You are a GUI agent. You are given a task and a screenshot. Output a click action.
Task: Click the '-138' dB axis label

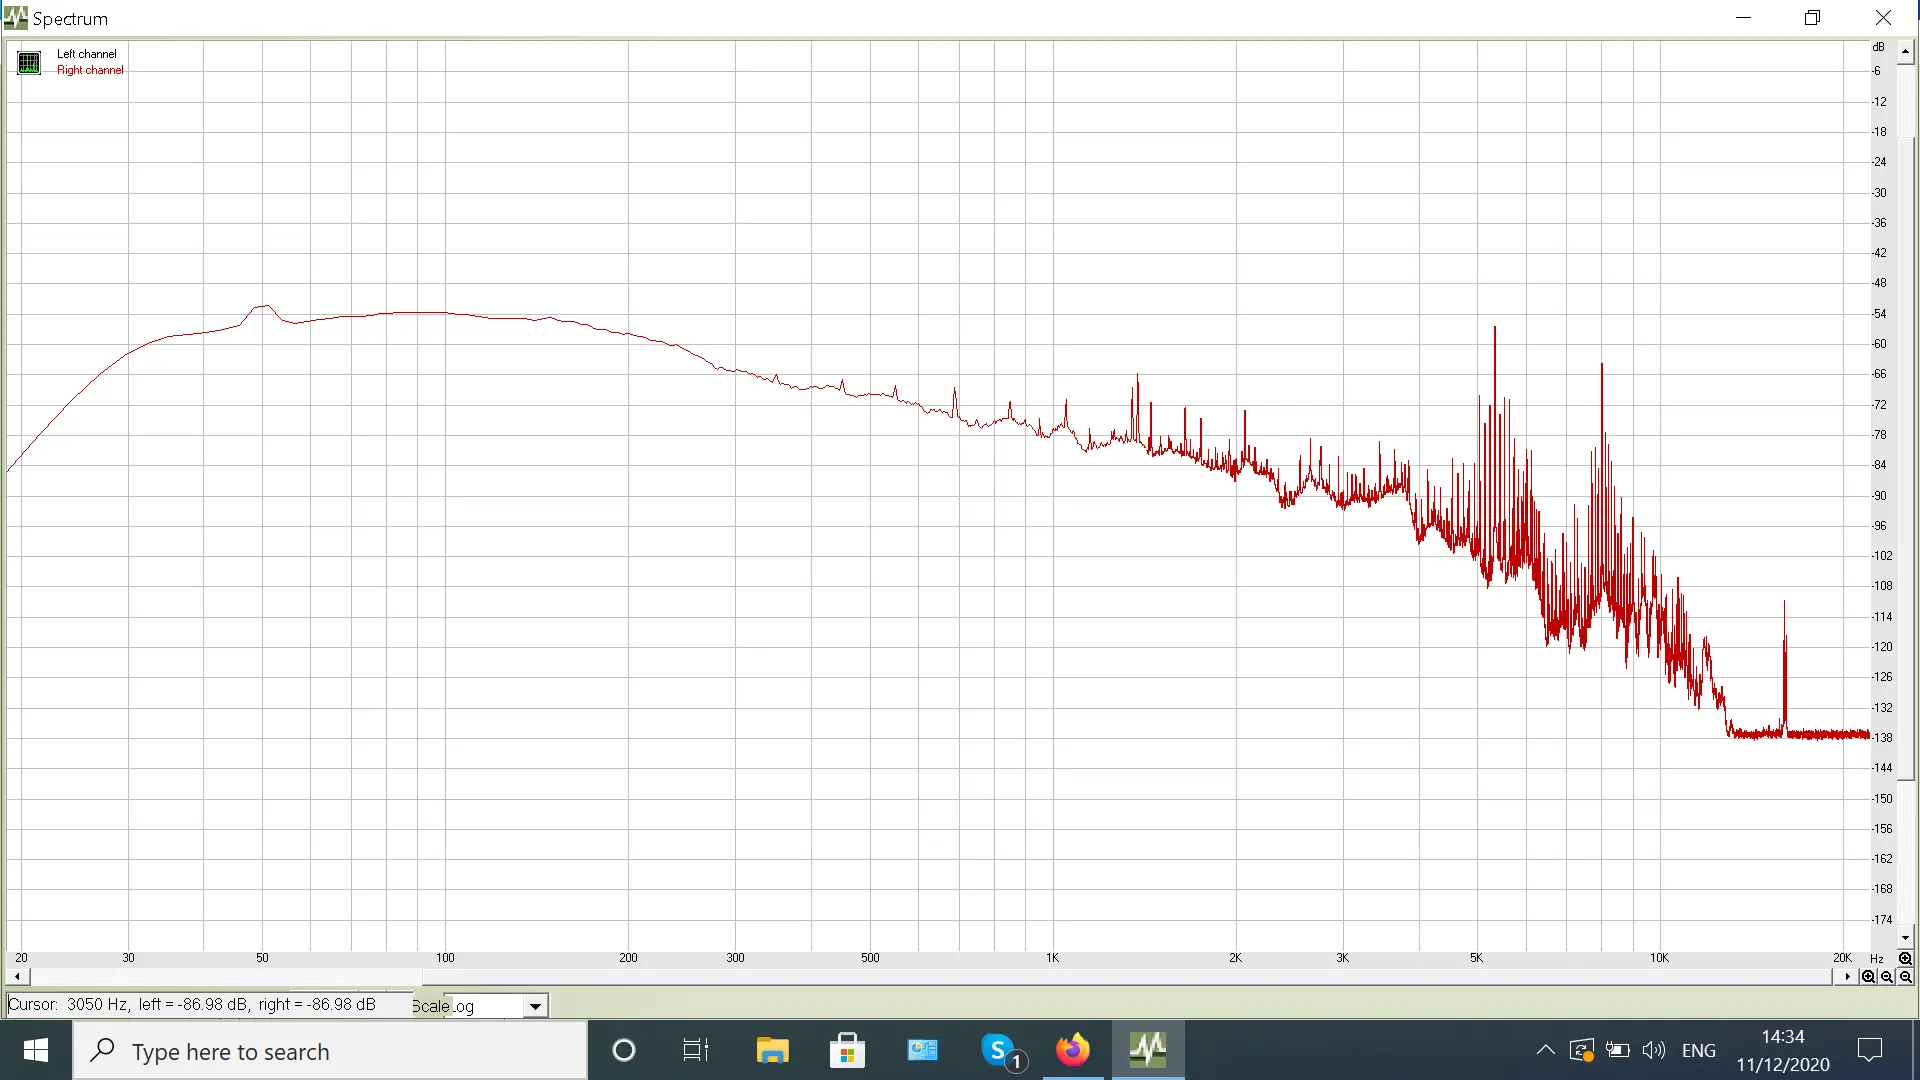1882,738
